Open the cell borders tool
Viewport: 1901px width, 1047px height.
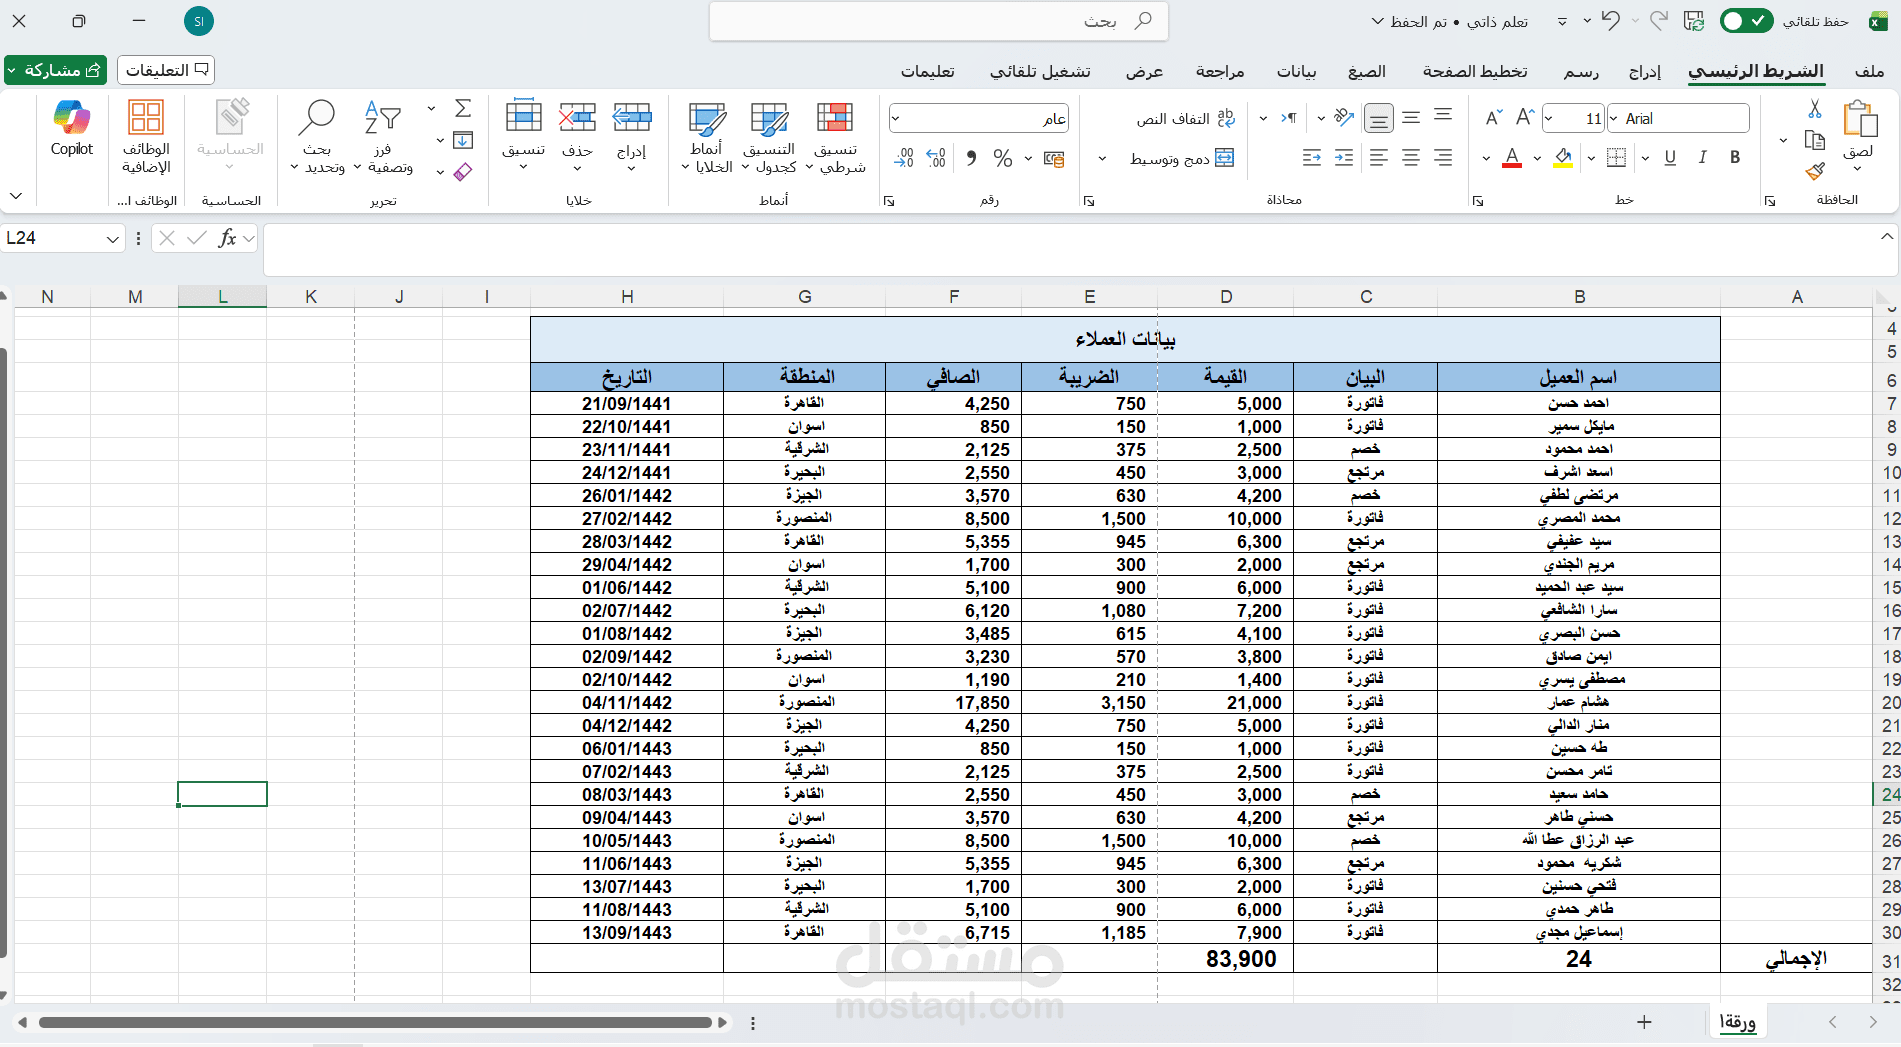pyautogui.click(x=1616, y=157)
